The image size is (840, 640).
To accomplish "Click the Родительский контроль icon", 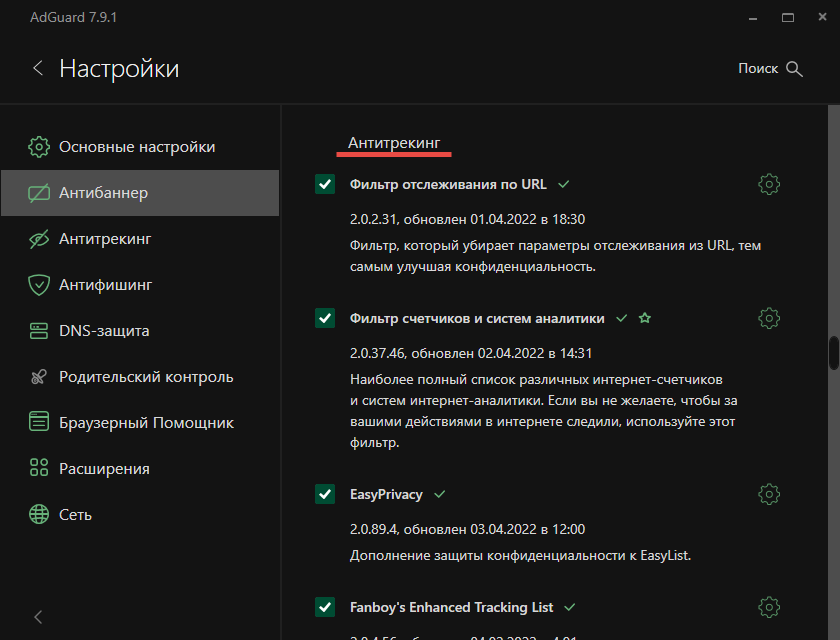I will [39, 377].
